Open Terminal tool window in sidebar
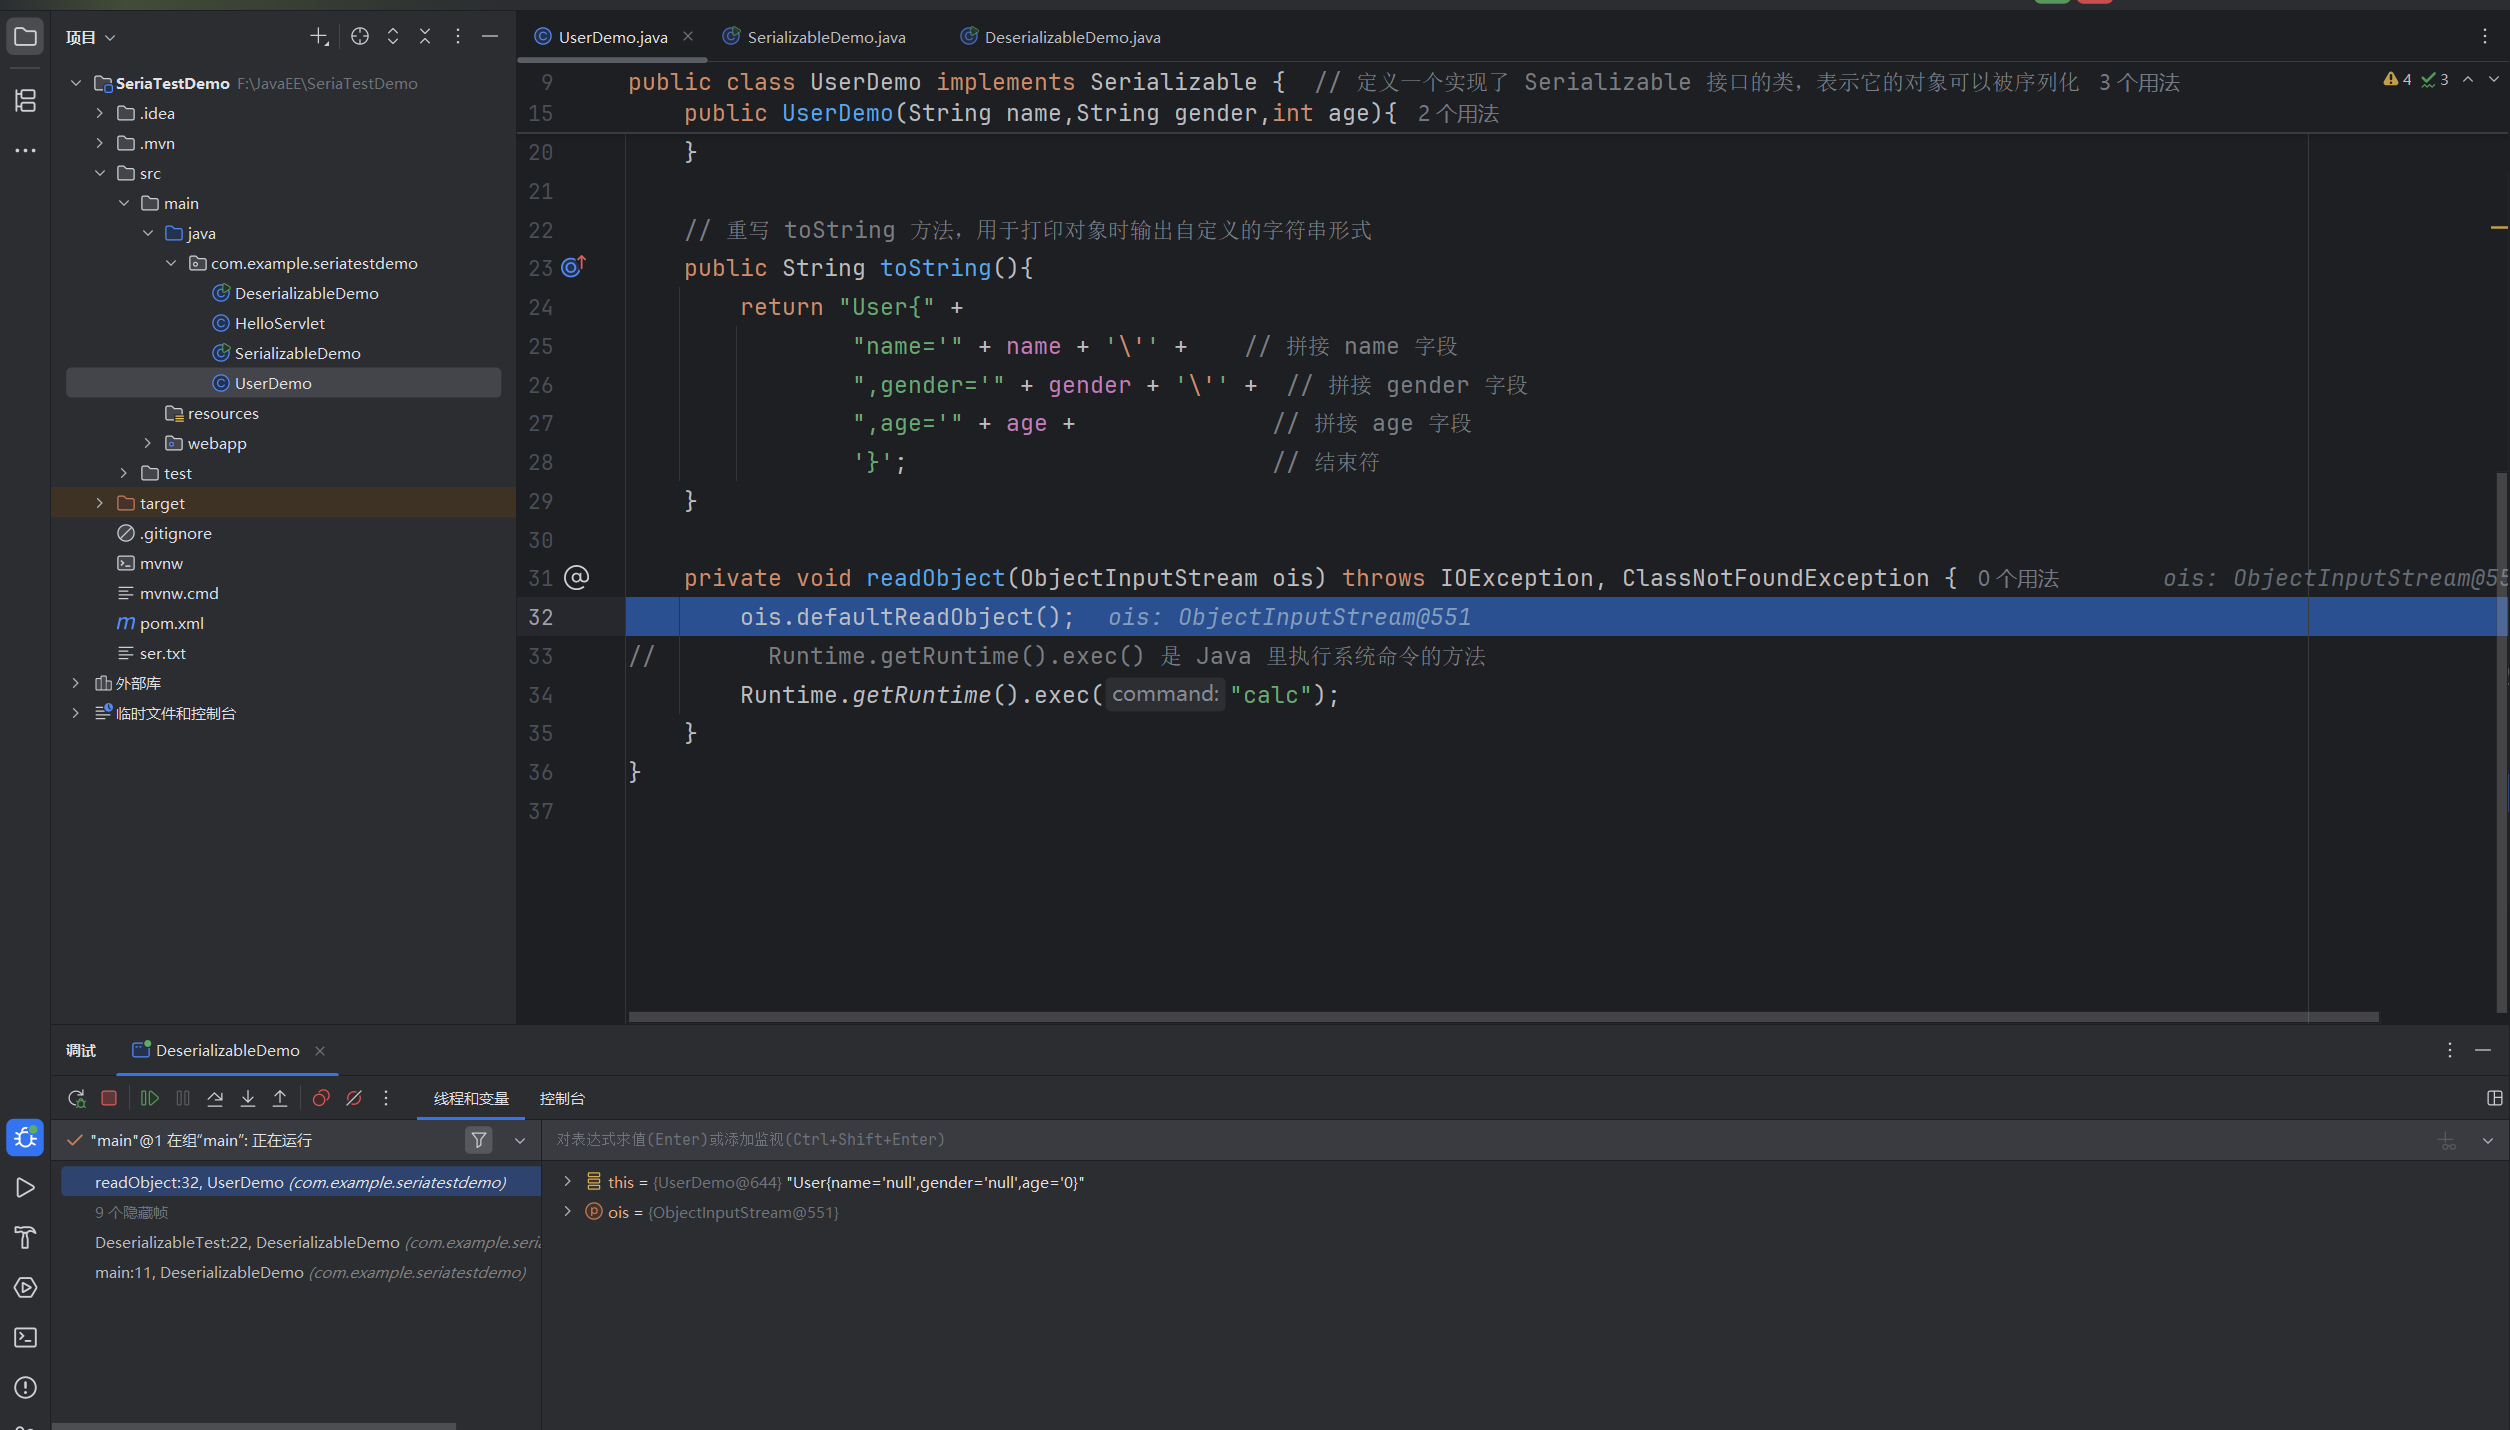2510x1430 pixels. [x=25, y=1337]
